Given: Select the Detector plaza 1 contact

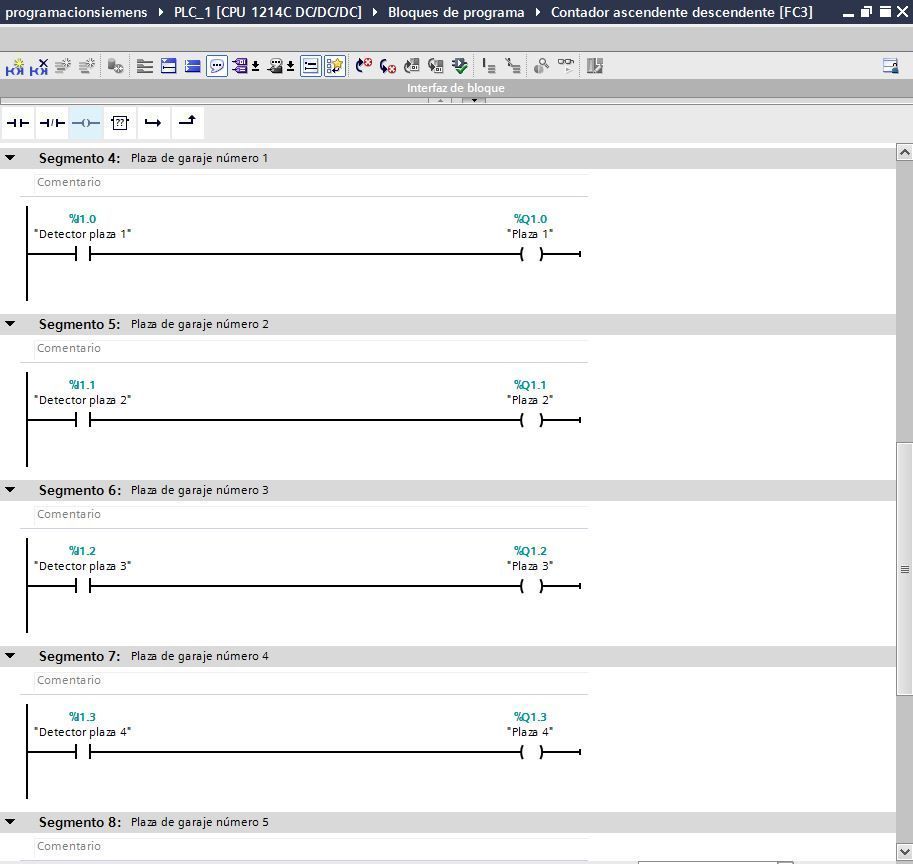Looking at the screenshot, I should pos(83,254).
